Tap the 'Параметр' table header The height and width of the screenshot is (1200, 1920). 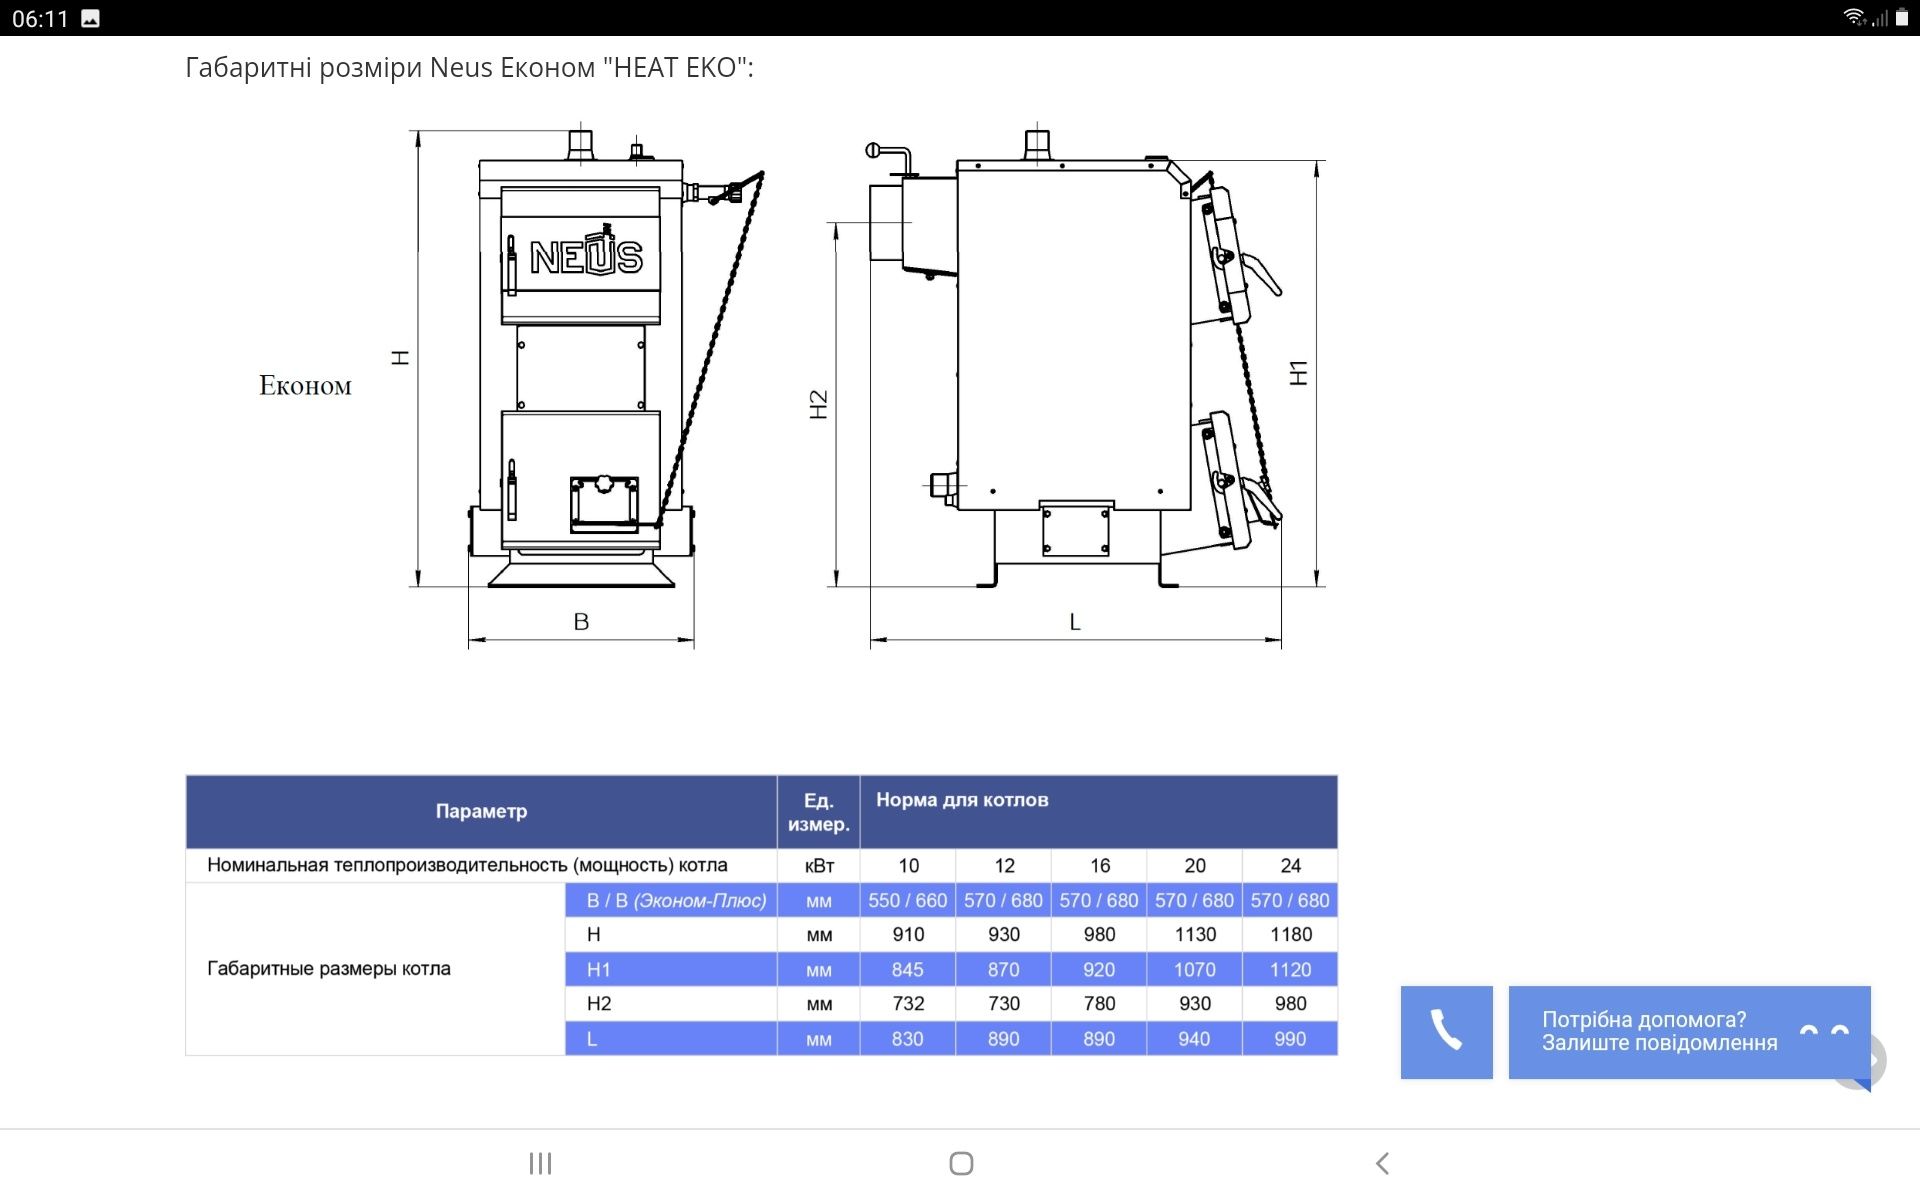pyautogui.click(x=481, y=811)
